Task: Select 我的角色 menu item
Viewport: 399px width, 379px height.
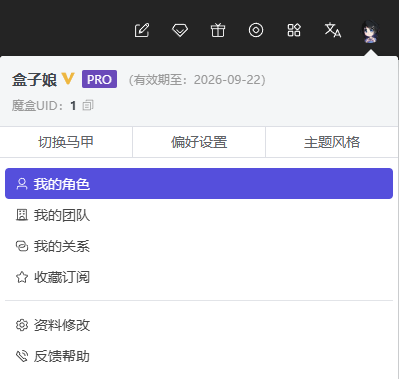Action: click(199, 184)
